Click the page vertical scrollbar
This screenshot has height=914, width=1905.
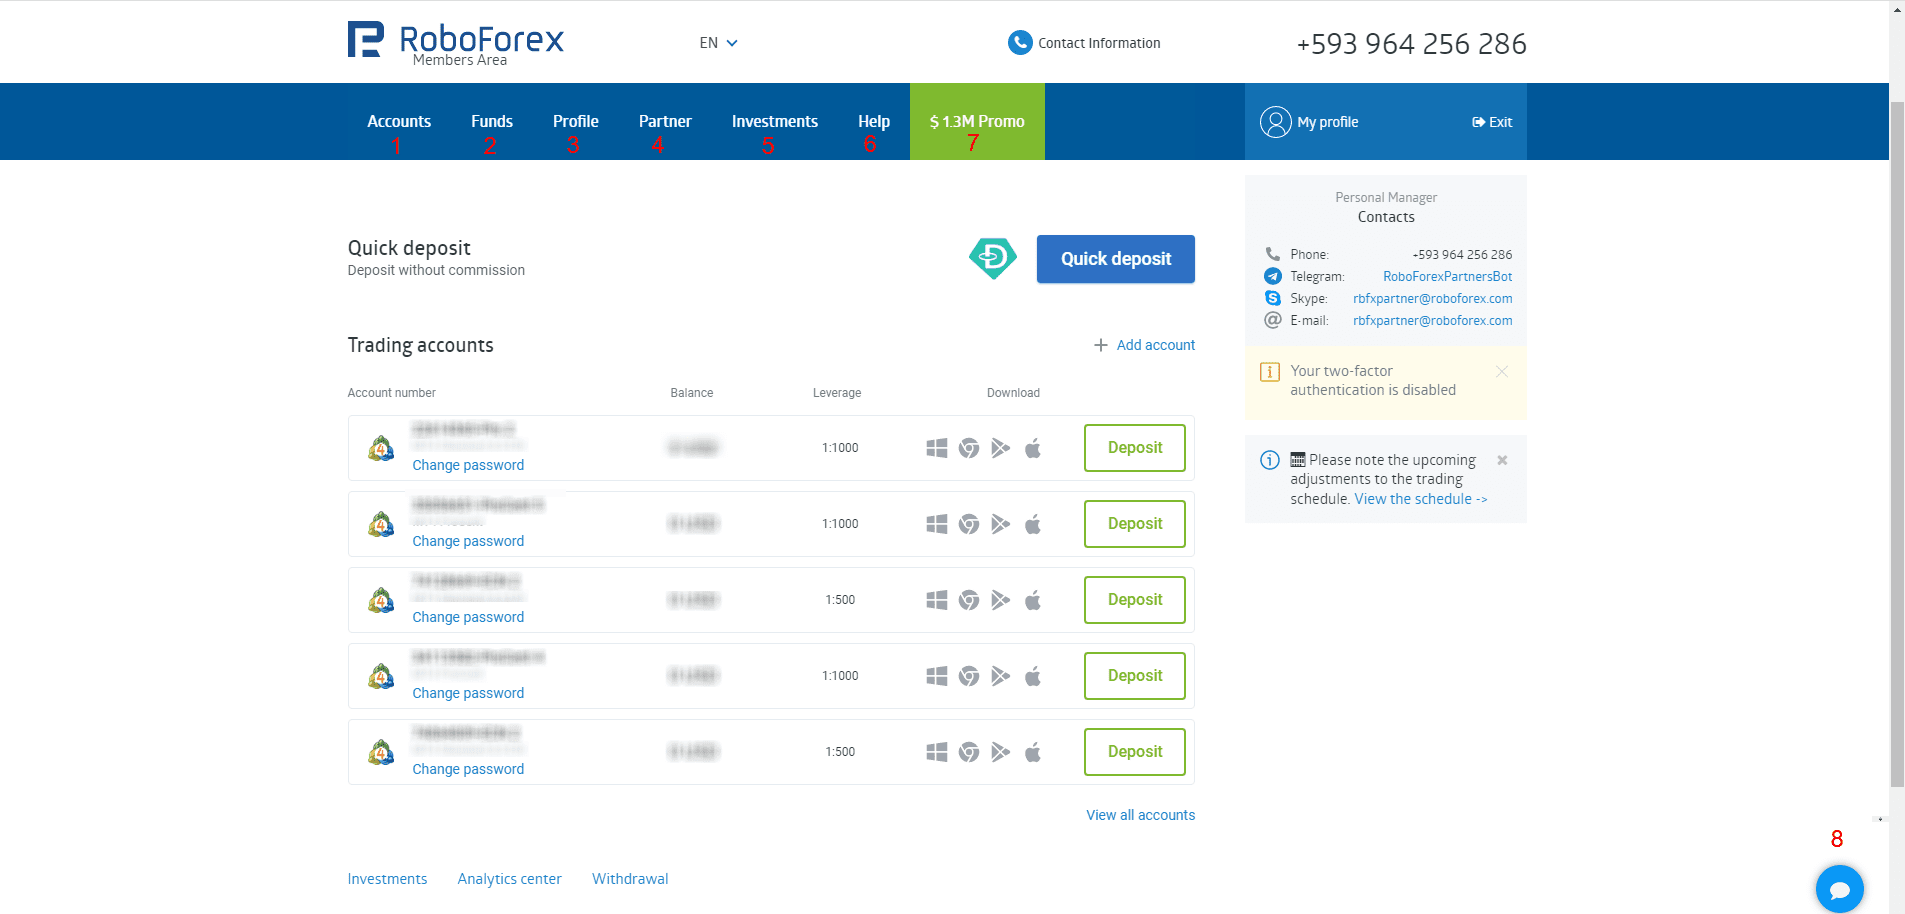pyautogui.click(x=1897, y=444)
